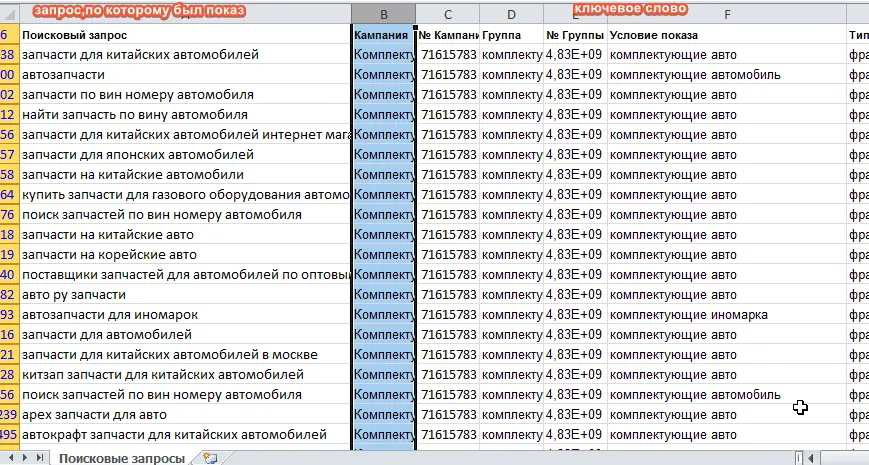Click the insert new worksheet icon

coord(210,458)
